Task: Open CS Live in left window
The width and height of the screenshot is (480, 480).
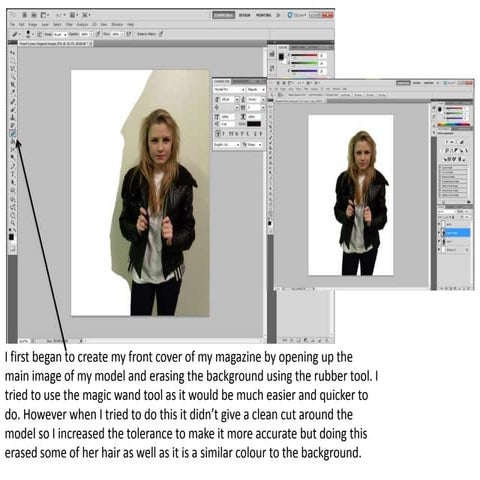Action: [297, 15]
